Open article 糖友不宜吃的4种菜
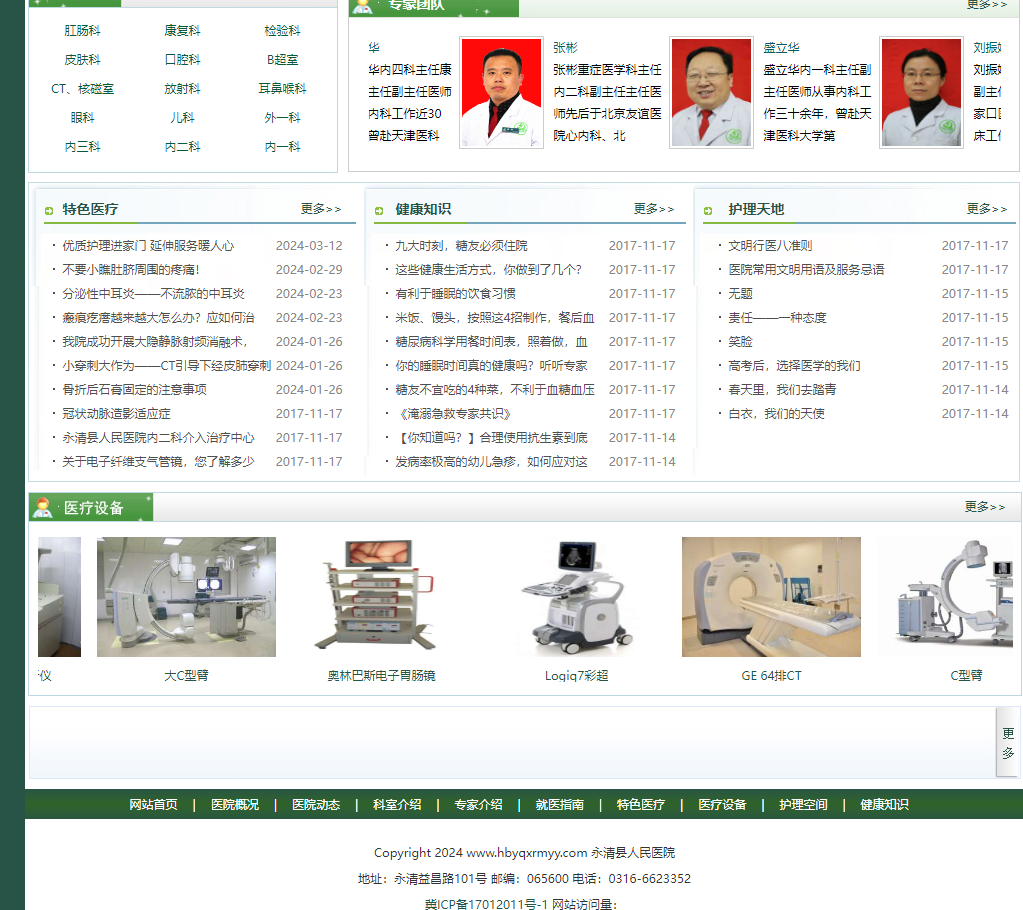The height and width of the screenshot is (910, 1023). (495, 390)
